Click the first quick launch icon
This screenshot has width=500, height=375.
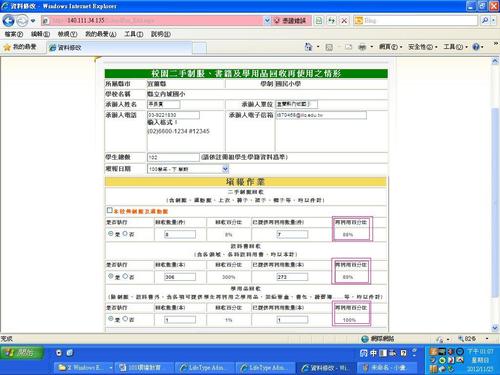click(59, 353)
